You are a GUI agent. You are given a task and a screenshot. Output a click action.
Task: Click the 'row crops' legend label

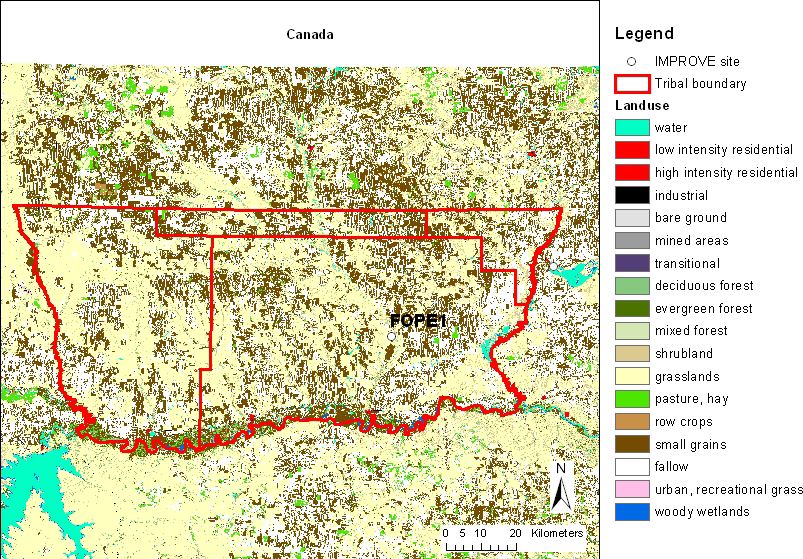click(x=684, y=422)
